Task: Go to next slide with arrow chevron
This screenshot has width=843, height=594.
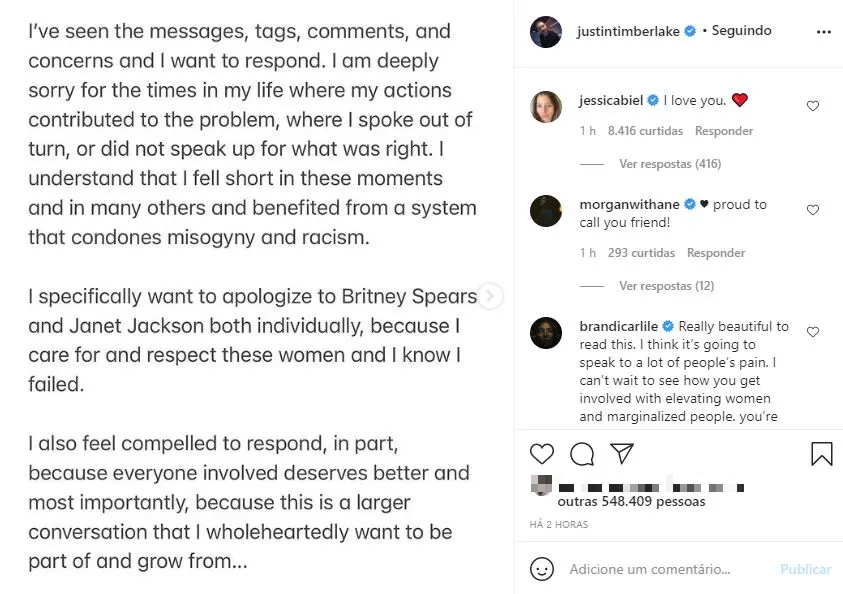Action: (490, 296)
